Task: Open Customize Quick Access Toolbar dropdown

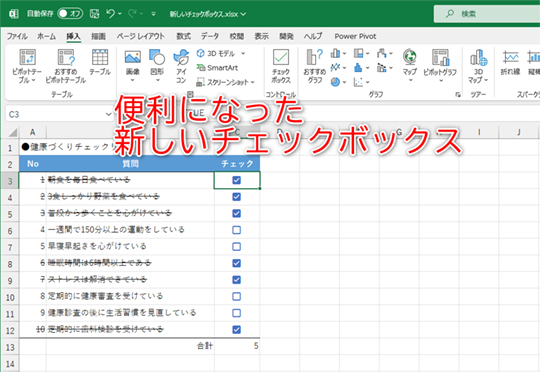Action: tap(154, 14)
